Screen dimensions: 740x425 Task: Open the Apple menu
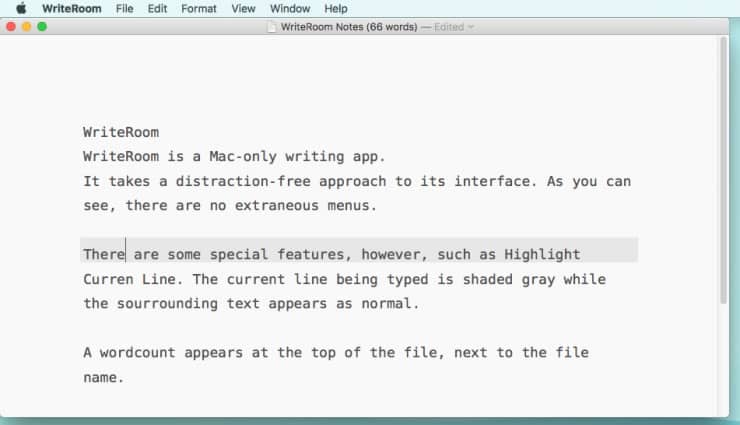tap(21, 8)
